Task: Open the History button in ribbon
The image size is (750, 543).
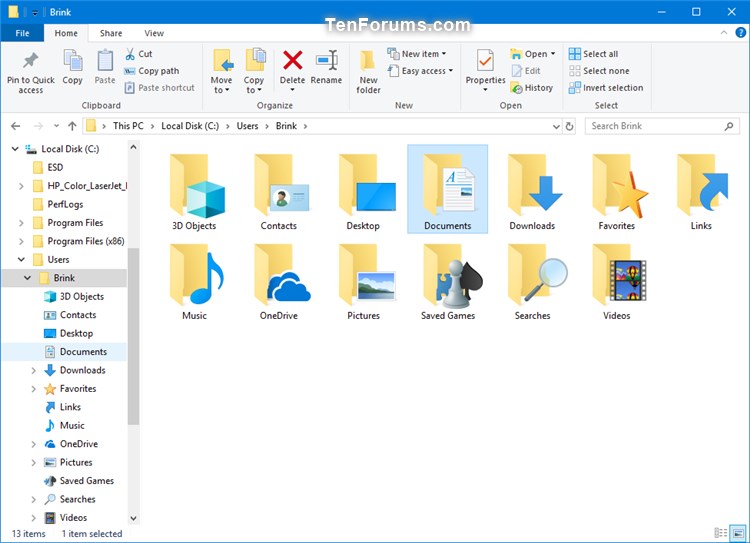Action: pyautogui.click(x=531, y=88)
